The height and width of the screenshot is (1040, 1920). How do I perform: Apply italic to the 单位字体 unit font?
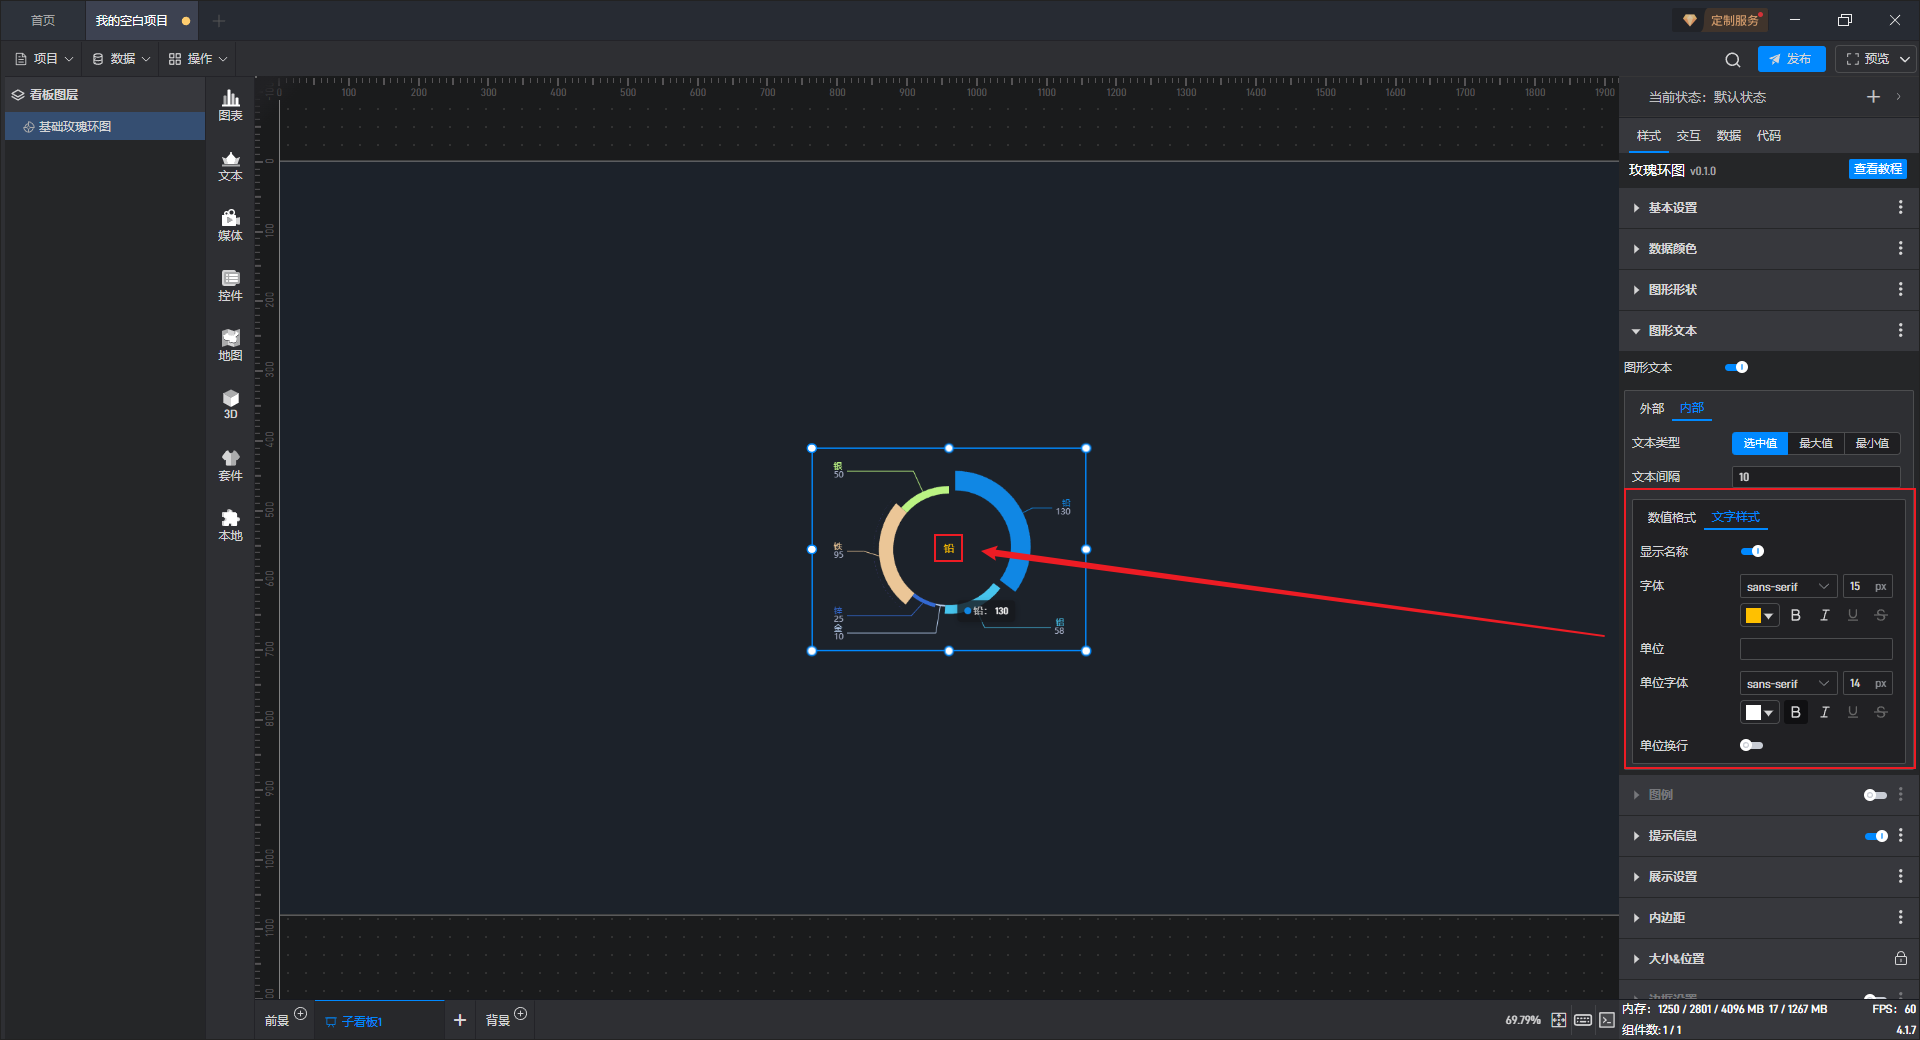click(1825, 712)
